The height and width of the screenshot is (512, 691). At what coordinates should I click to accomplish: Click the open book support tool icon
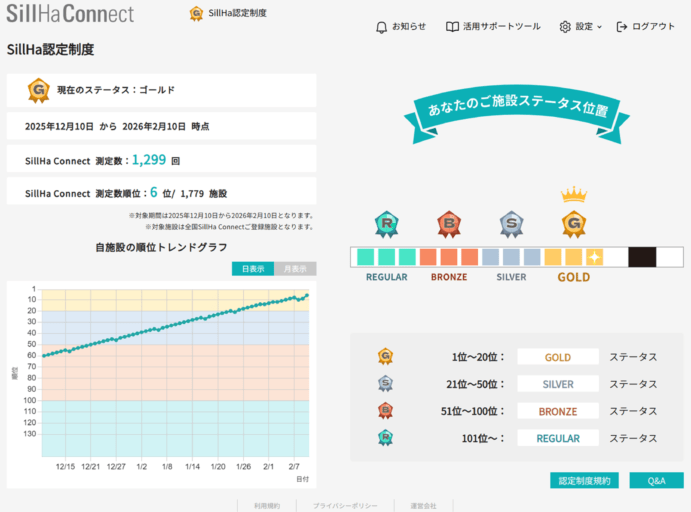tap(452, 27)
